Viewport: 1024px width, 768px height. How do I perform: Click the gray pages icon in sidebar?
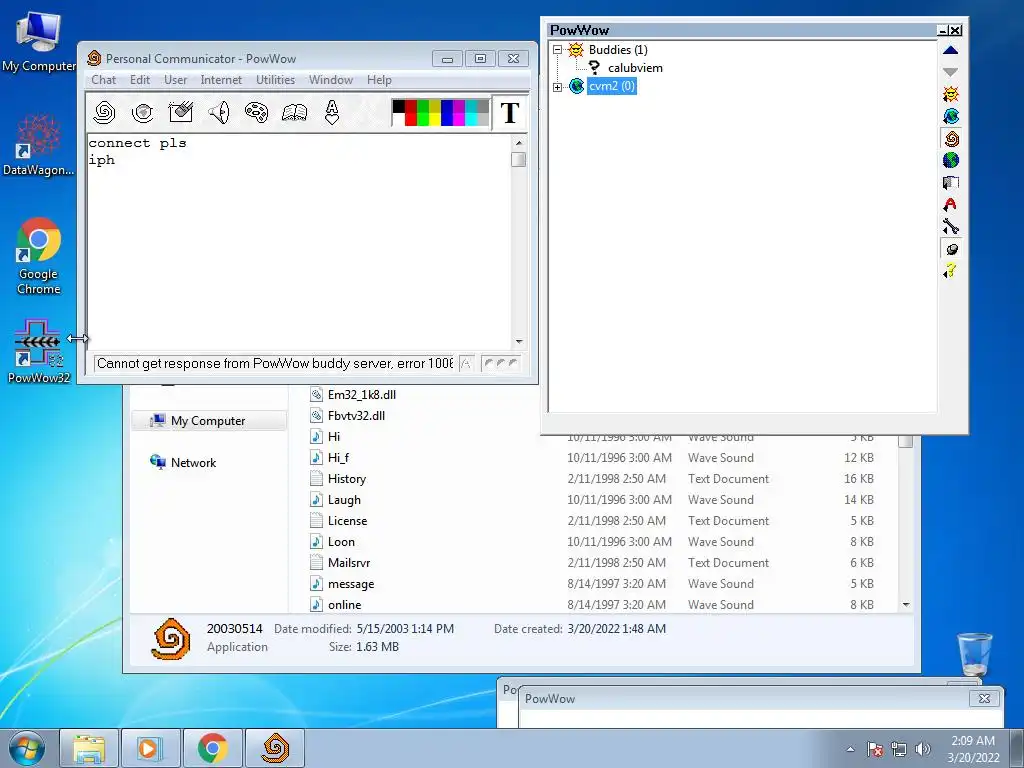click(951, 182)
